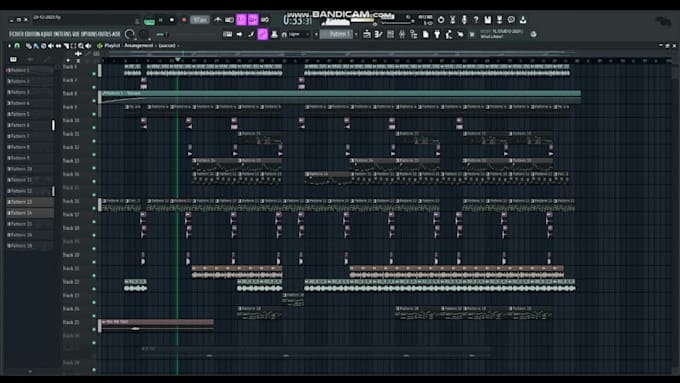This screenshot has height=383, width=680.
Task: Click the Track 16 label
Action: [x=71, y=201]
